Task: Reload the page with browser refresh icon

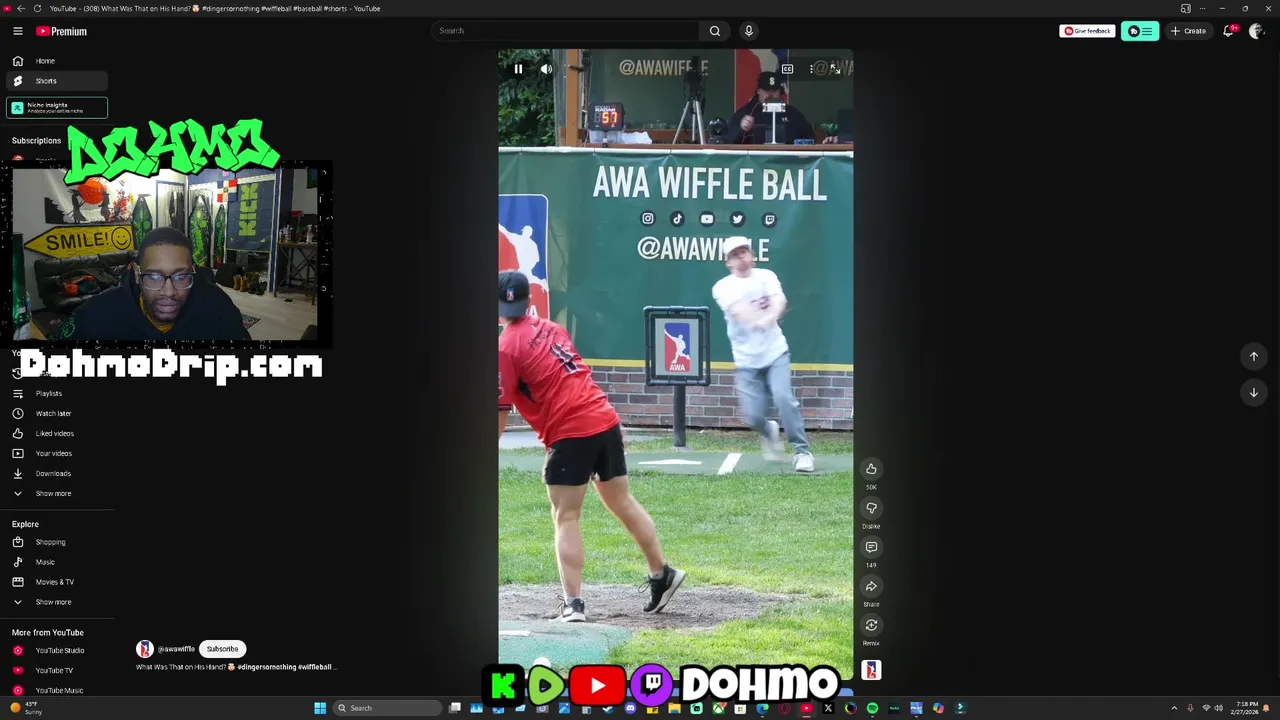Action: (37, 8)
